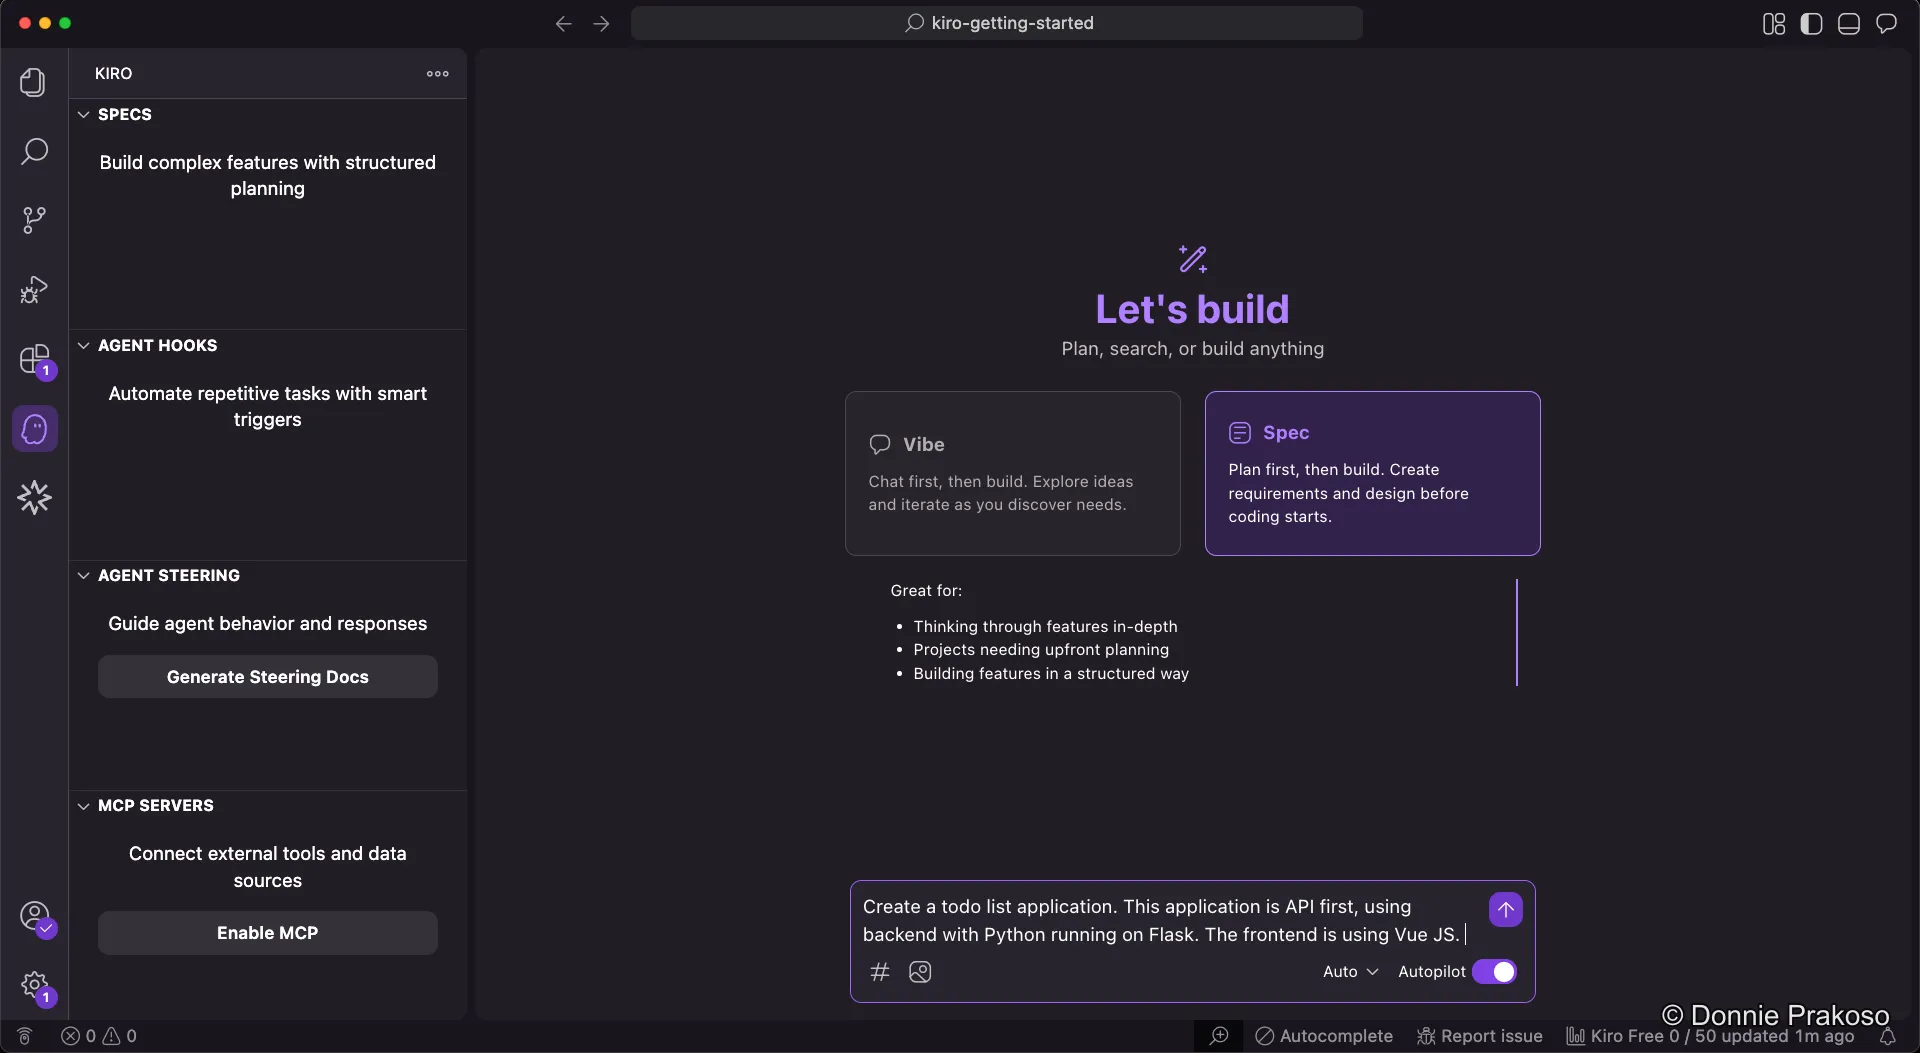Open the Auto model dropdown
1920x1053 pixels.
1350,971
